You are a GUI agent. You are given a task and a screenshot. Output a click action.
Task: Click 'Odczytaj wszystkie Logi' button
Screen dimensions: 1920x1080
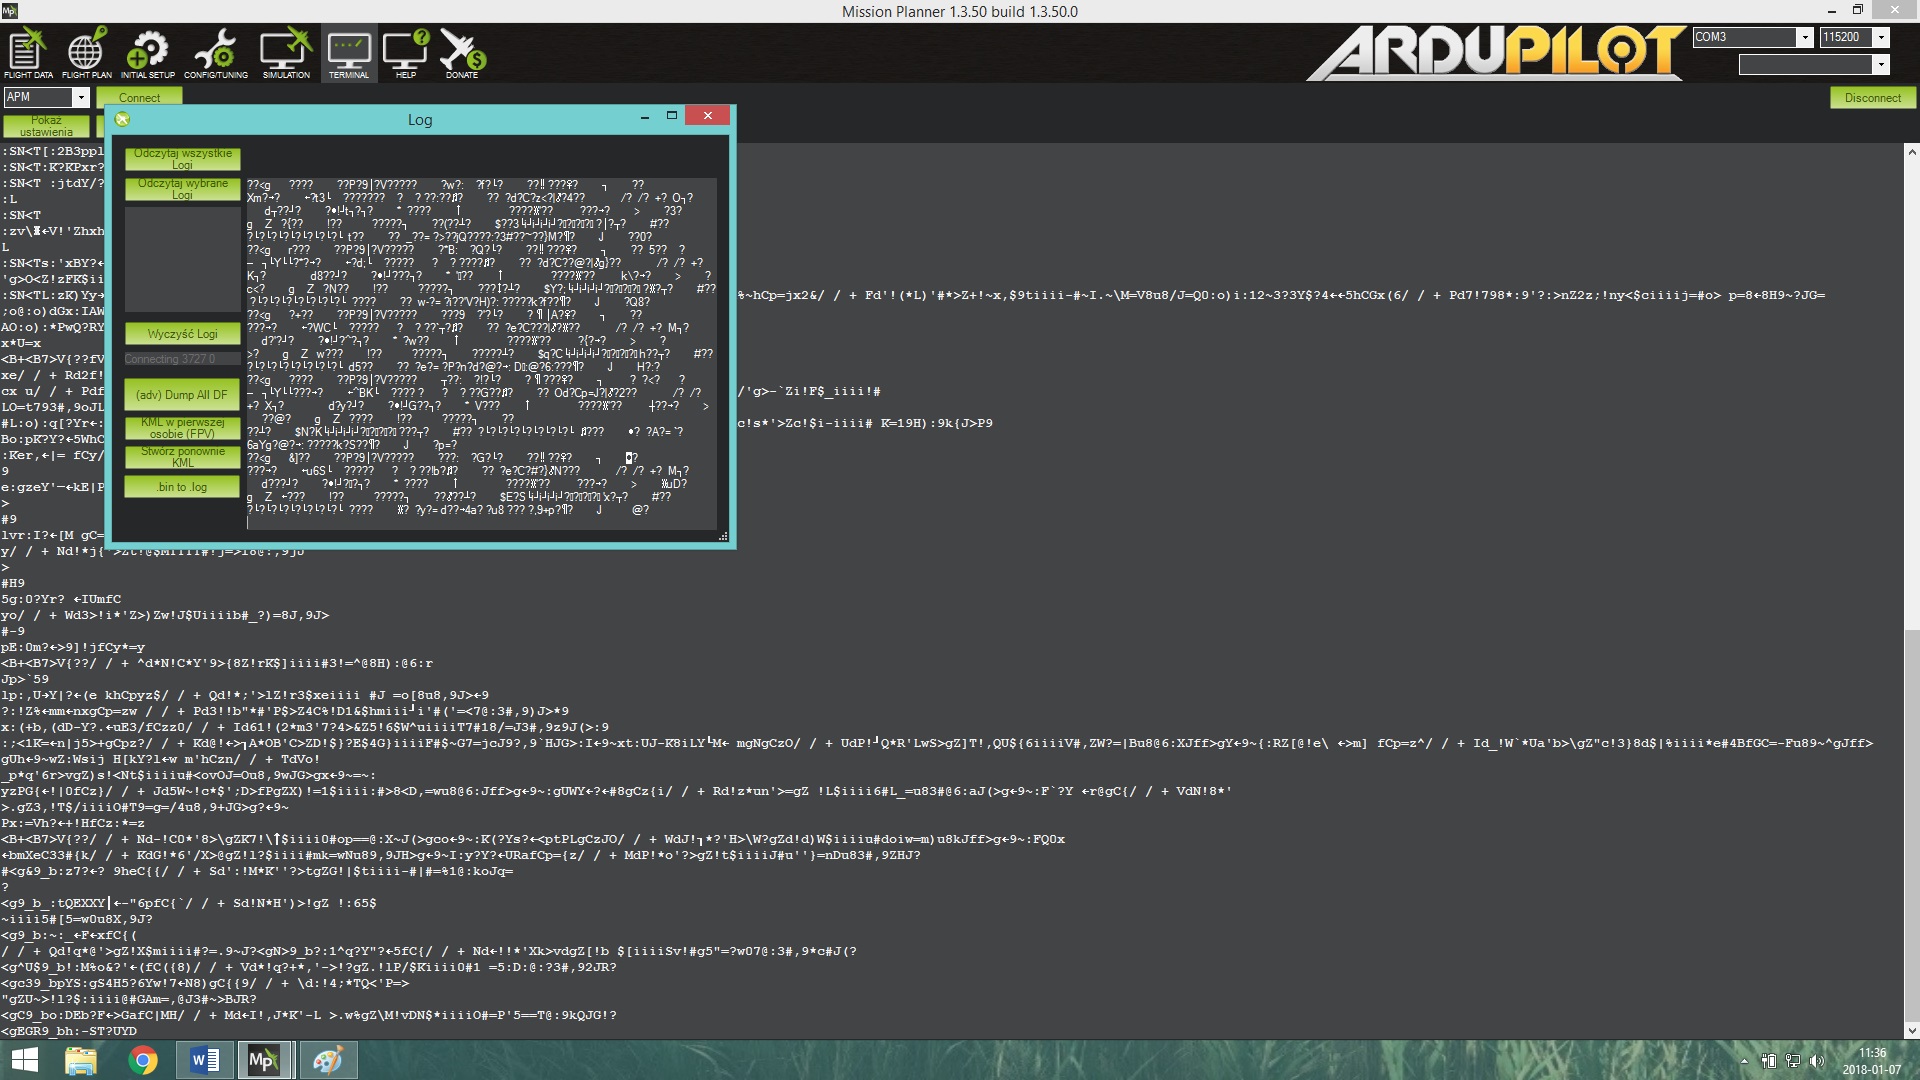[x=182, y=159]
